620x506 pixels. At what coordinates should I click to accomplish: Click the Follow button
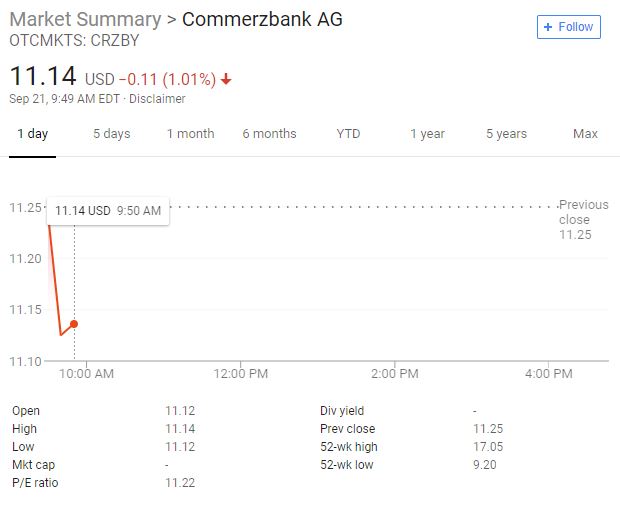tap(568, 27)
